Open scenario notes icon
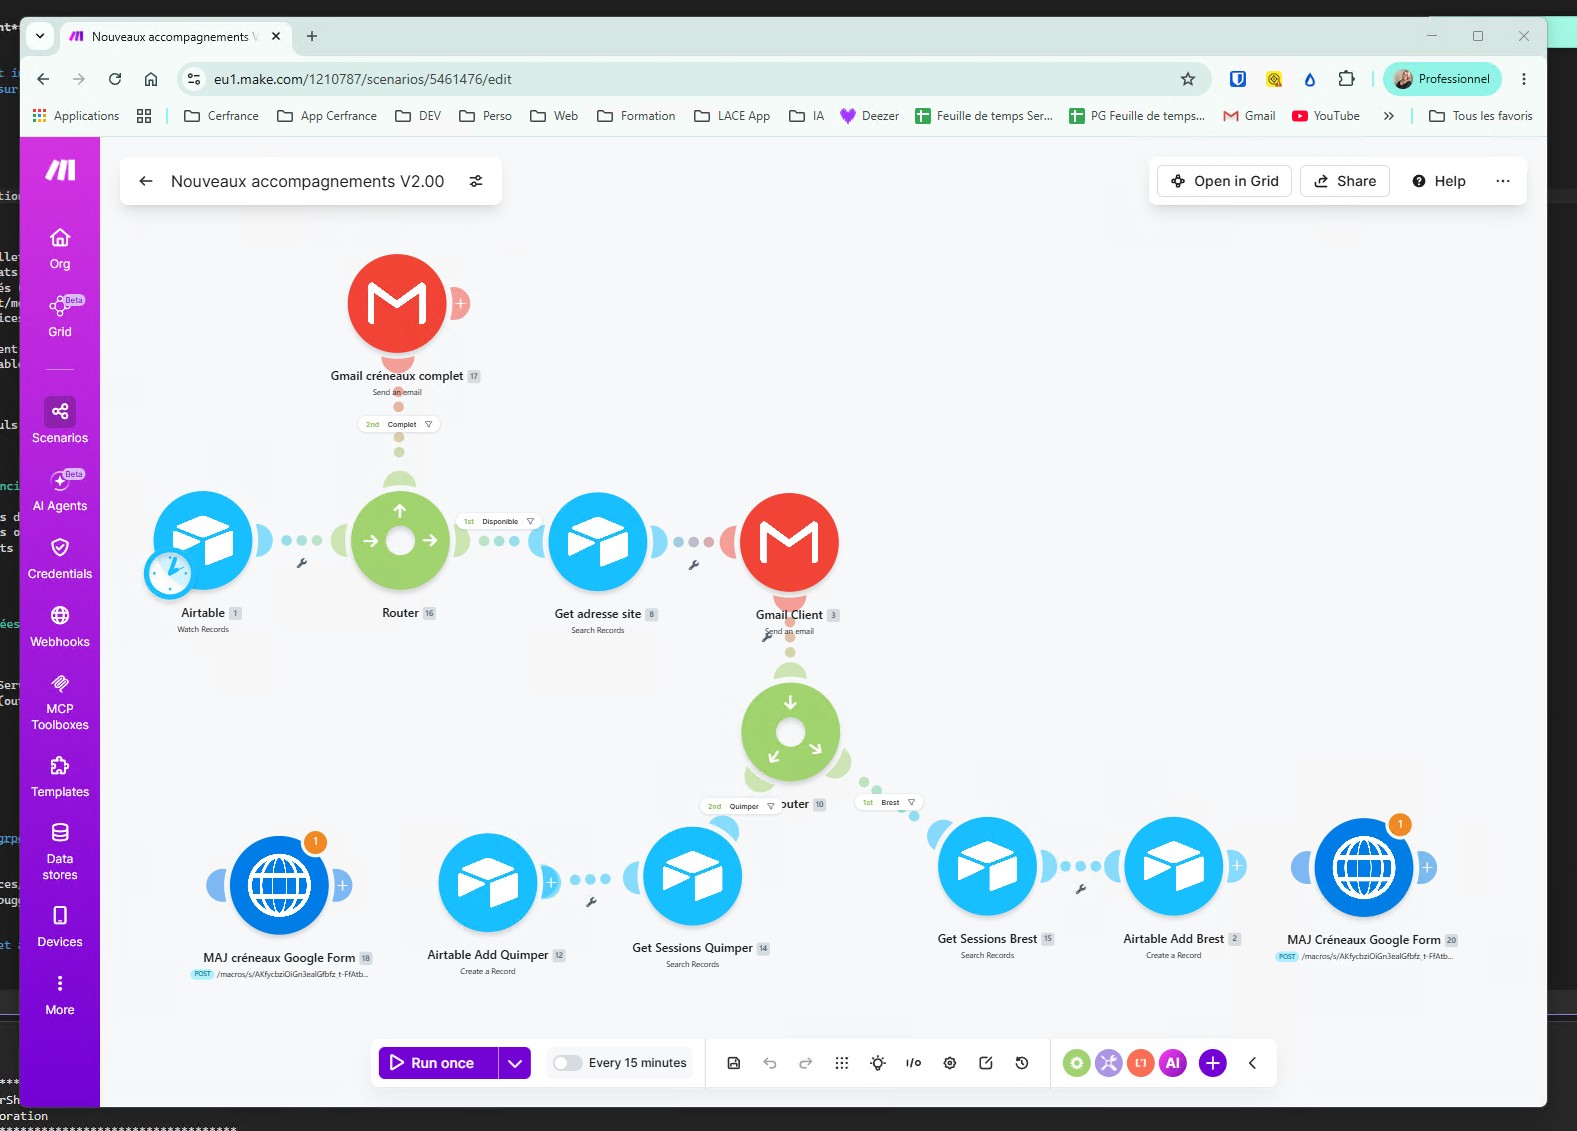Viewport: 1577px width, 1131px height. pos(986,1063)
